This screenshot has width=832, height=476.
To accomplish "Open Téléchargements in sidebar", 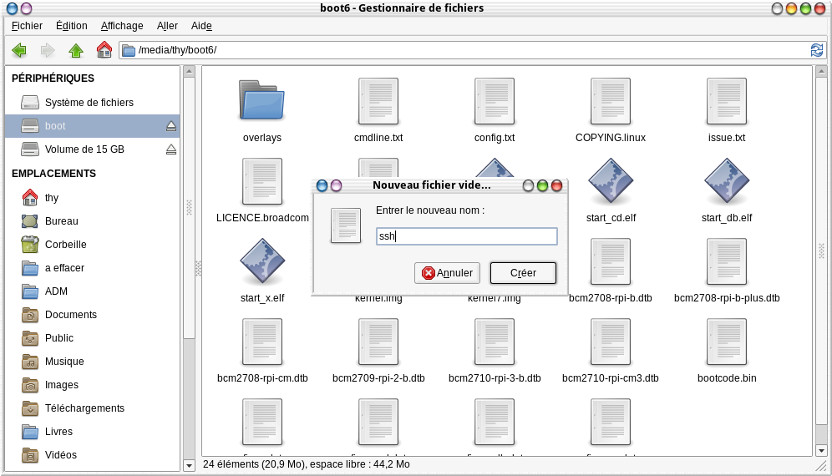I will pos(84,408).
